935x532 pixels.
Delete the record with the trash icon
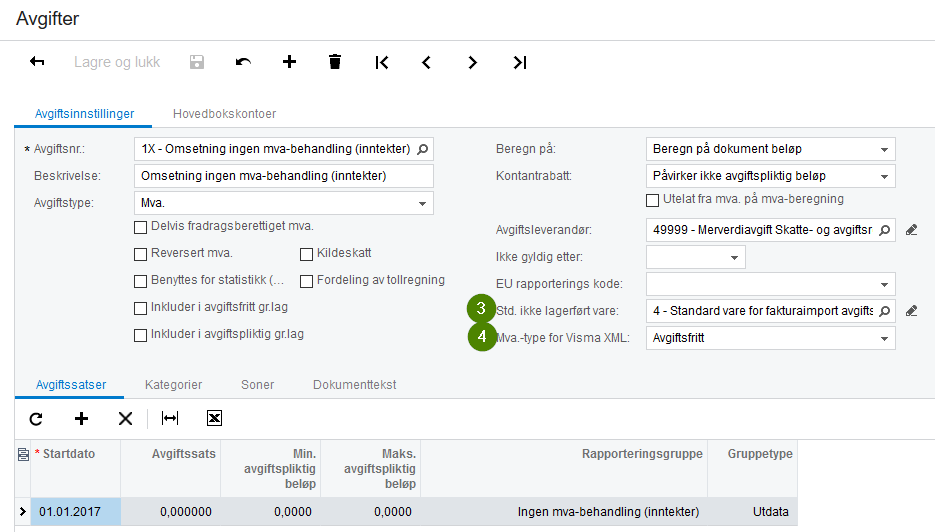pyautogui.click(x=335, y=61)
